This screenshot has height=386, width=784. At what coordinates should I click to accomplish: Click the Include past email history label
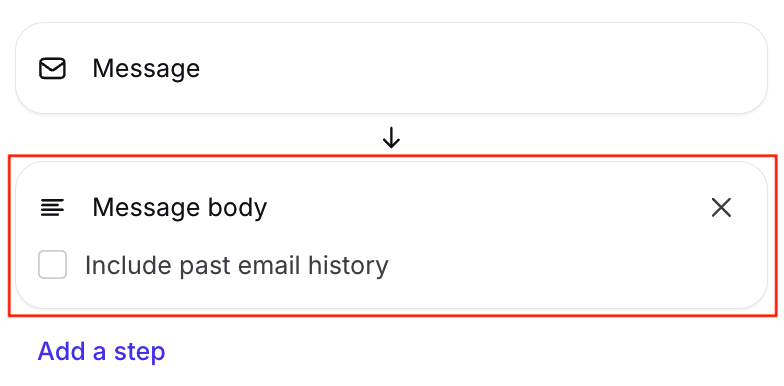[236, 265]
